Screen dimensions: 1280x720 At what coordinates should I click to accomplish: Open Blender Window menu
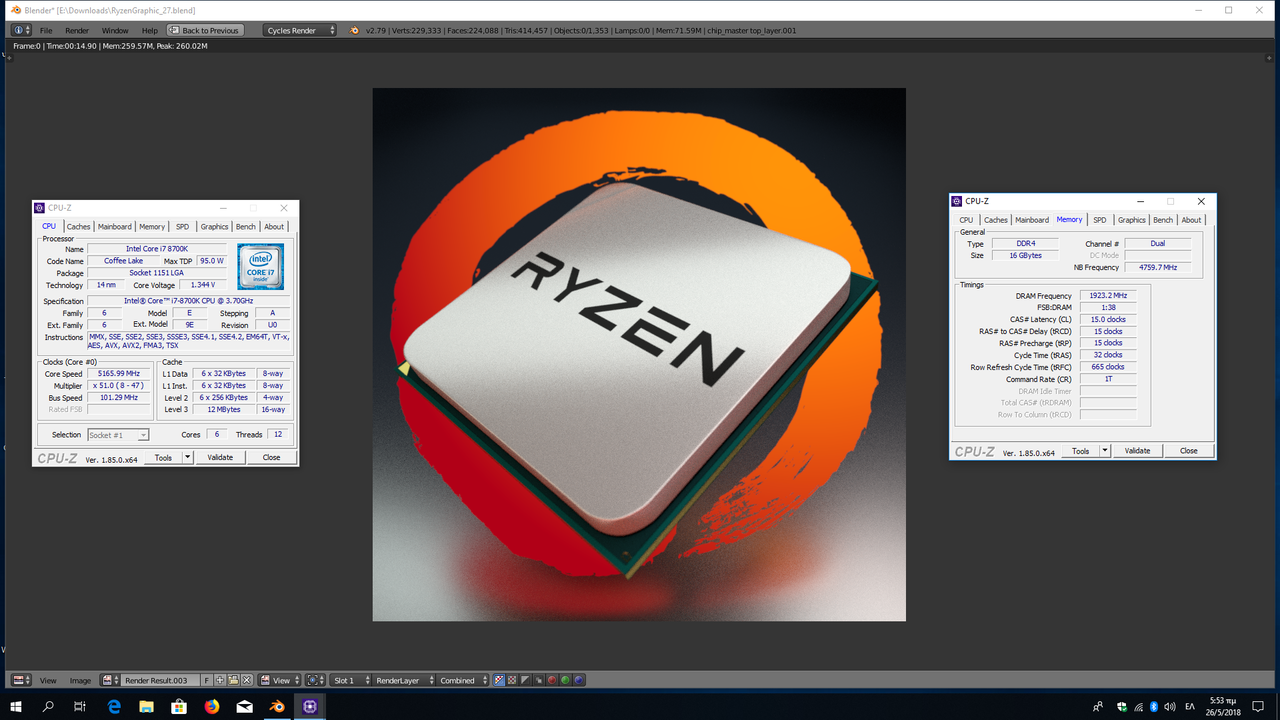[115, 30]
